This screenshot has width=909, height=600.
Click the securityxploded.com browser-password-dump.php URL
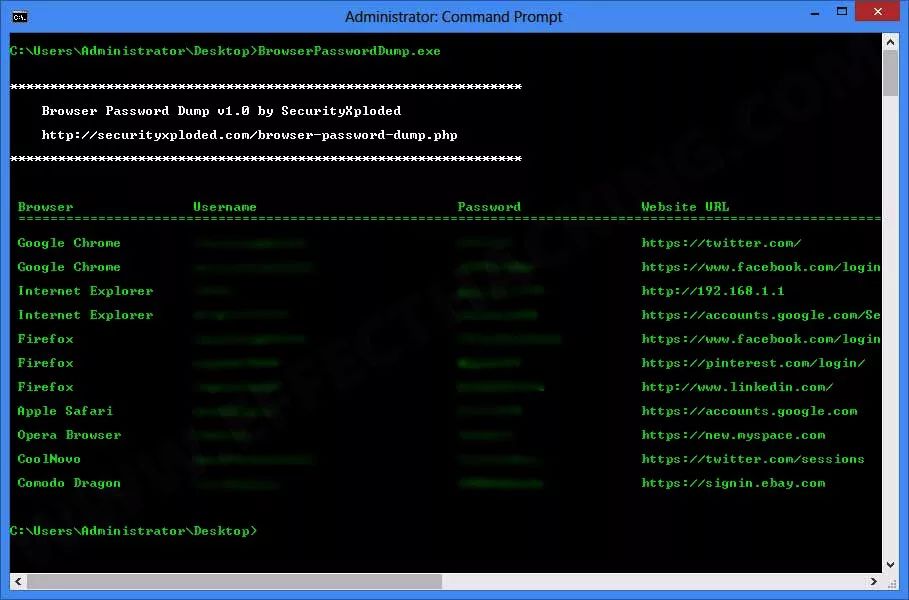[249, 135]
